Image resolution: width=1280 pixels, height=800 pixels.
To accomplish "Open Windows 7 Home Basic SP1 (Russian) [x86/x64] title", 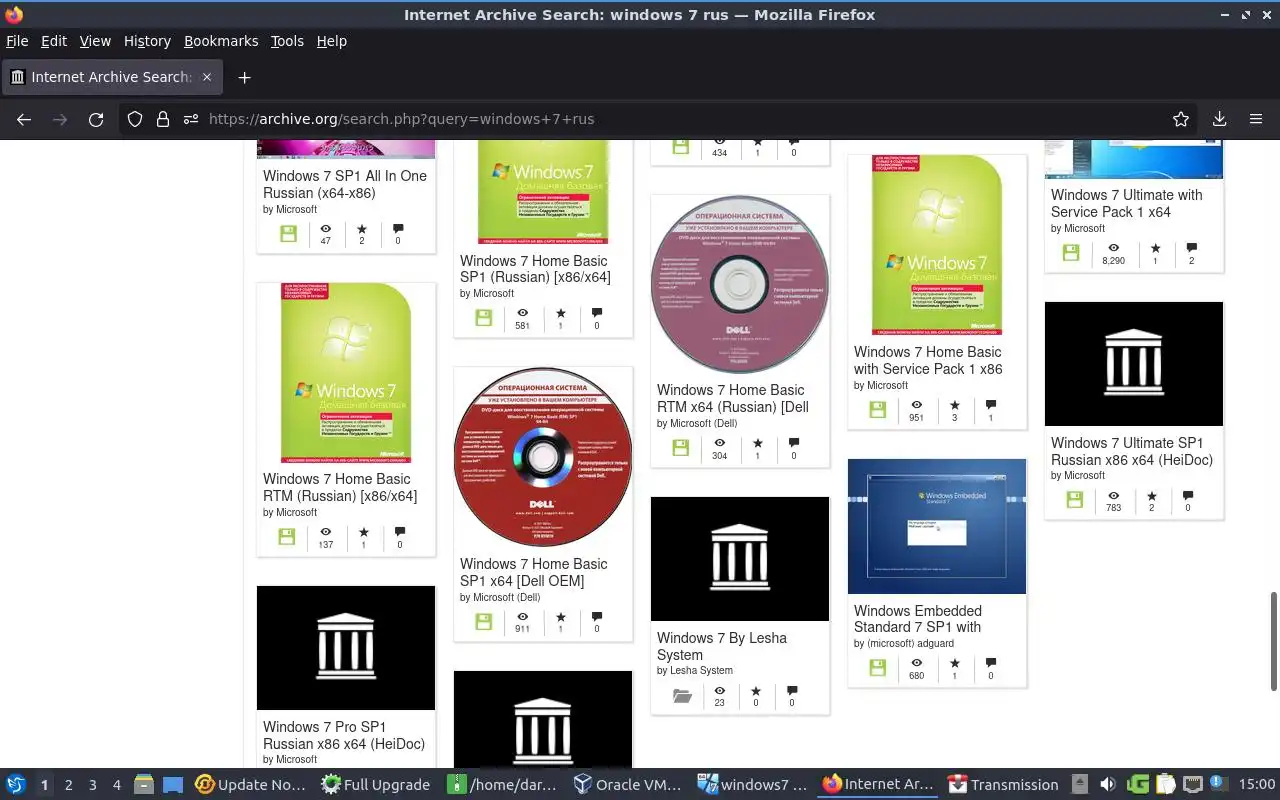I will click(x=535, y=269).
